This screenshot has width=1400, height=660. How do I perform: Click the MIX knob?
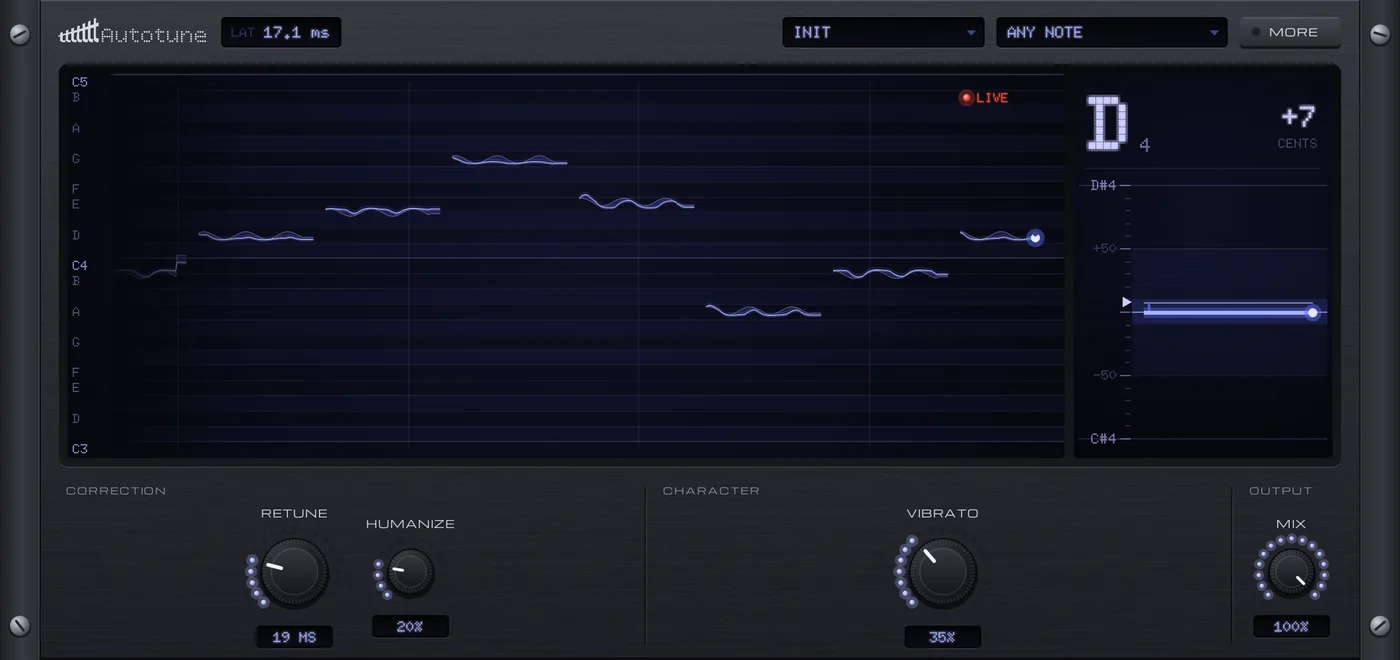pyautogui.click(x=1291, y=573)
